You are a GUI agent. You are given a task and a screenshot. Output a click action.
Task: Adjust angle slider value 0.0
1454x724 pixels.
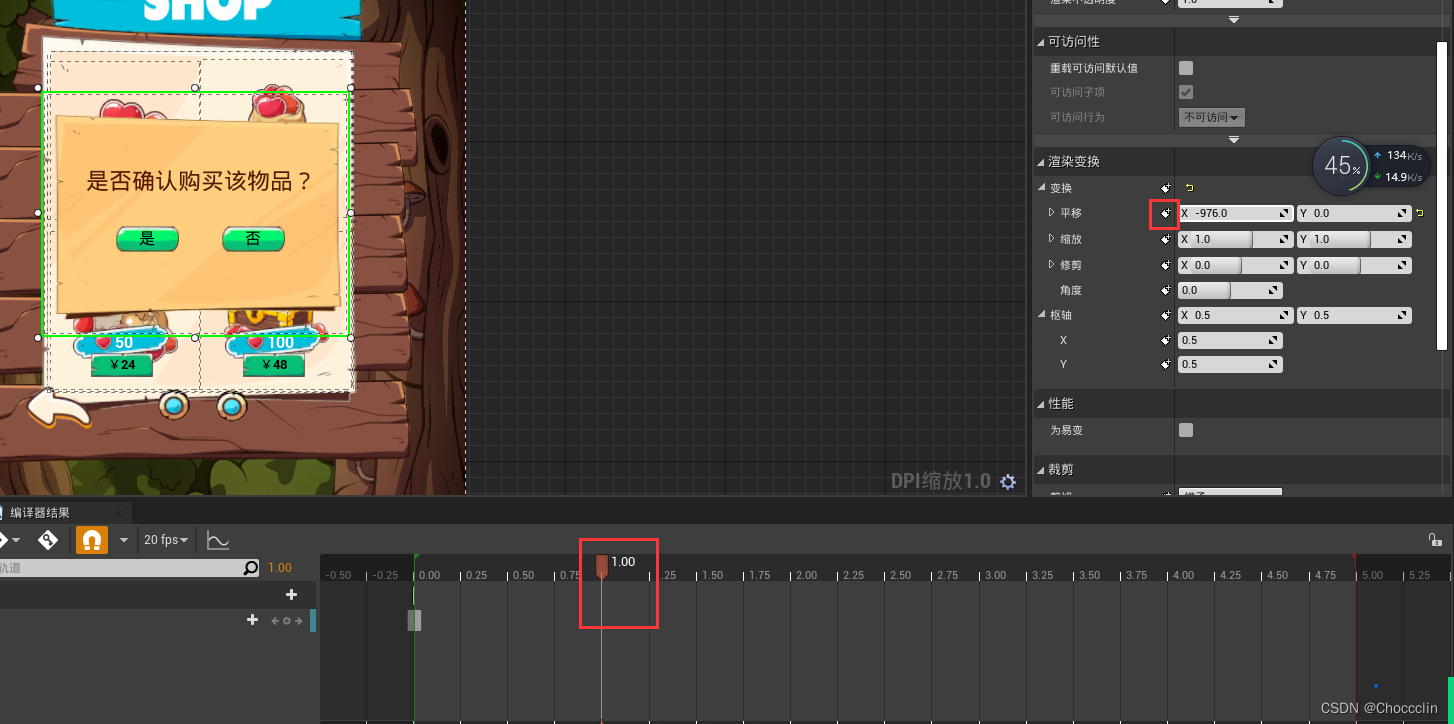click(x=1230, y=290)
